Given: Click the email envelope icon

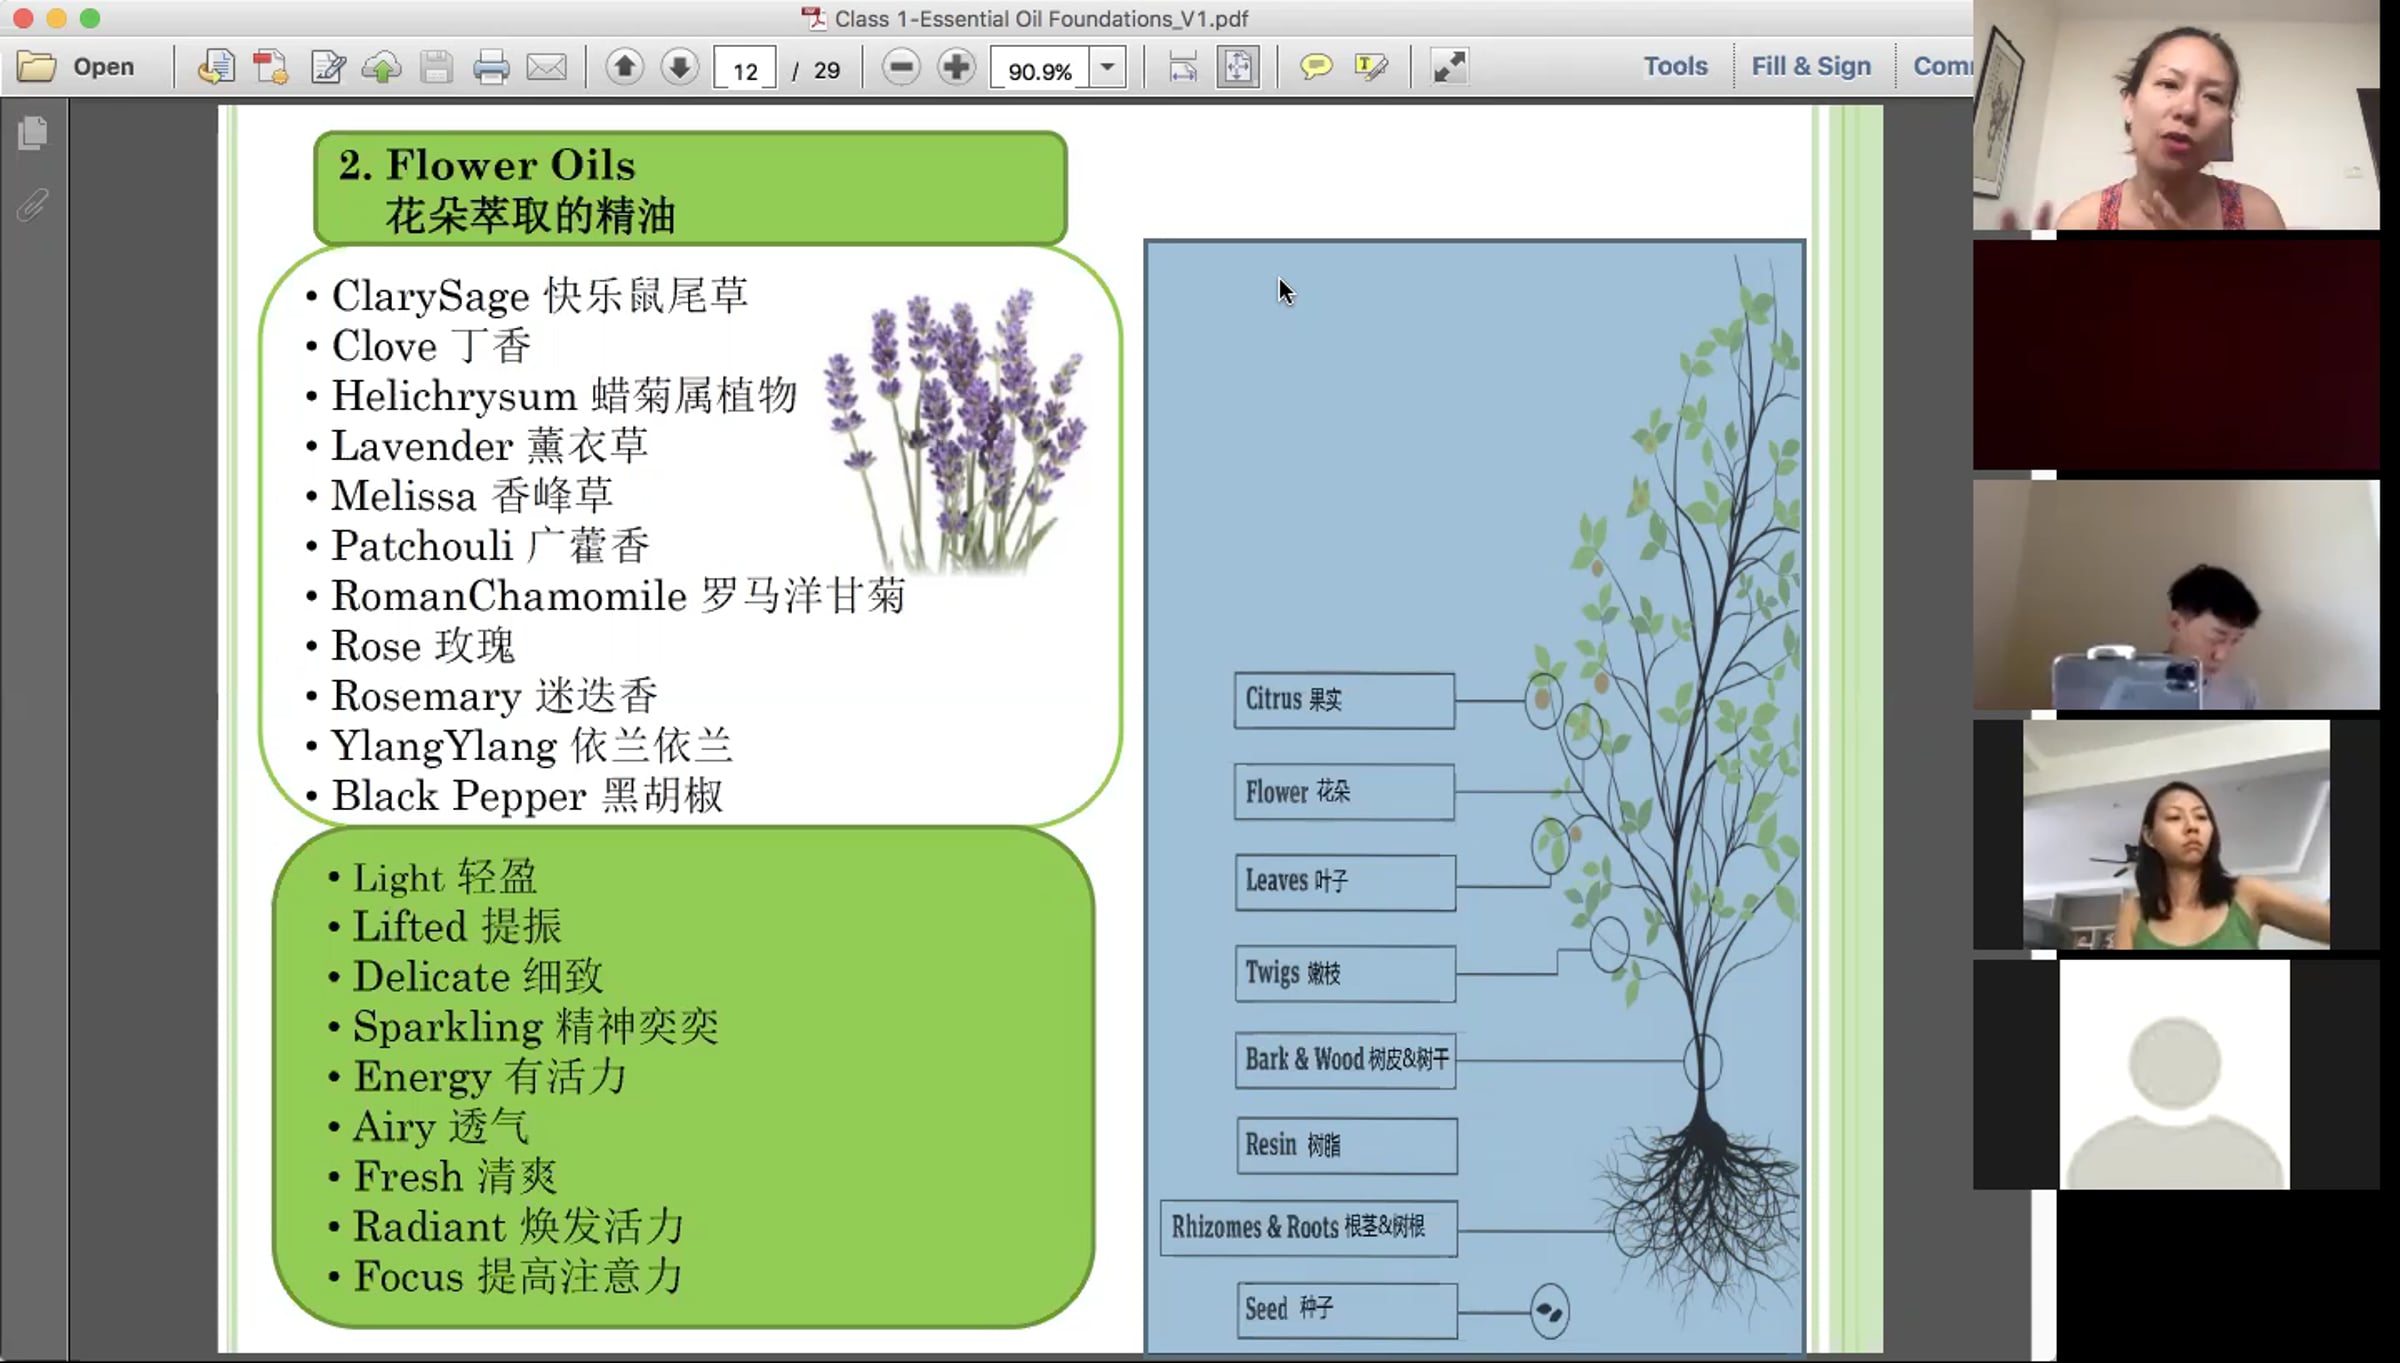Looking at the screenshot, I should point(546,67).
